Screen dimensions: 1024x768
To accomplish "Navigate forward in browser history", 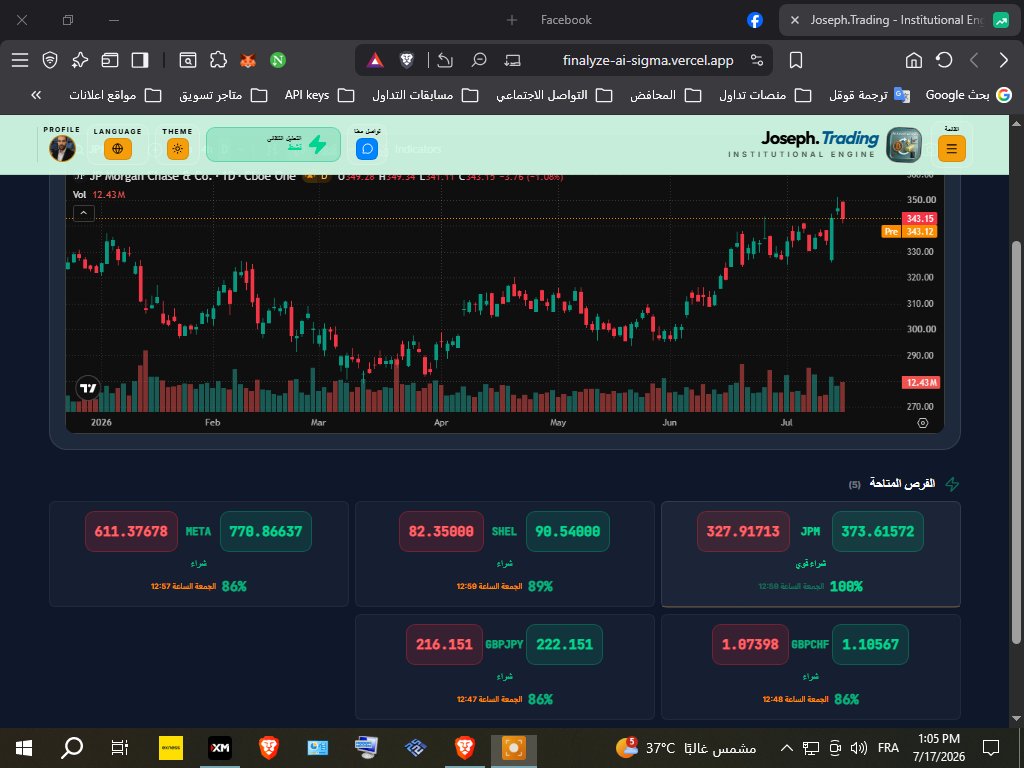I will coord(1004,60).
